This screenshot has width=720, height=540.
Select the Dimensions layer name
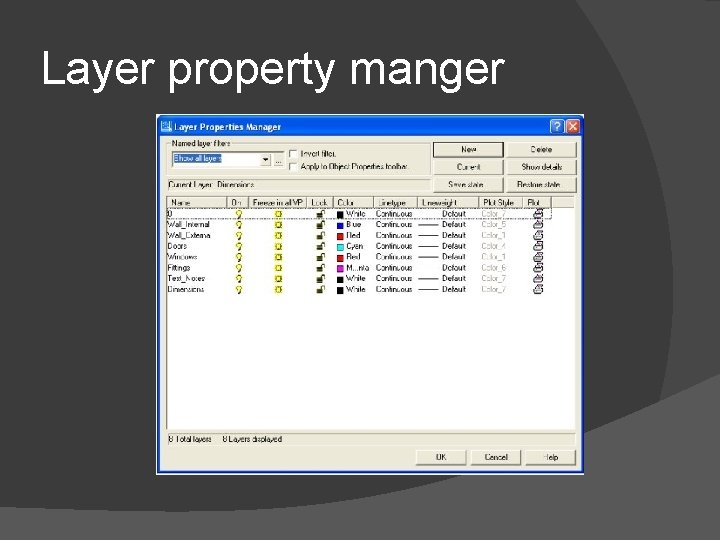pos(186,290)
